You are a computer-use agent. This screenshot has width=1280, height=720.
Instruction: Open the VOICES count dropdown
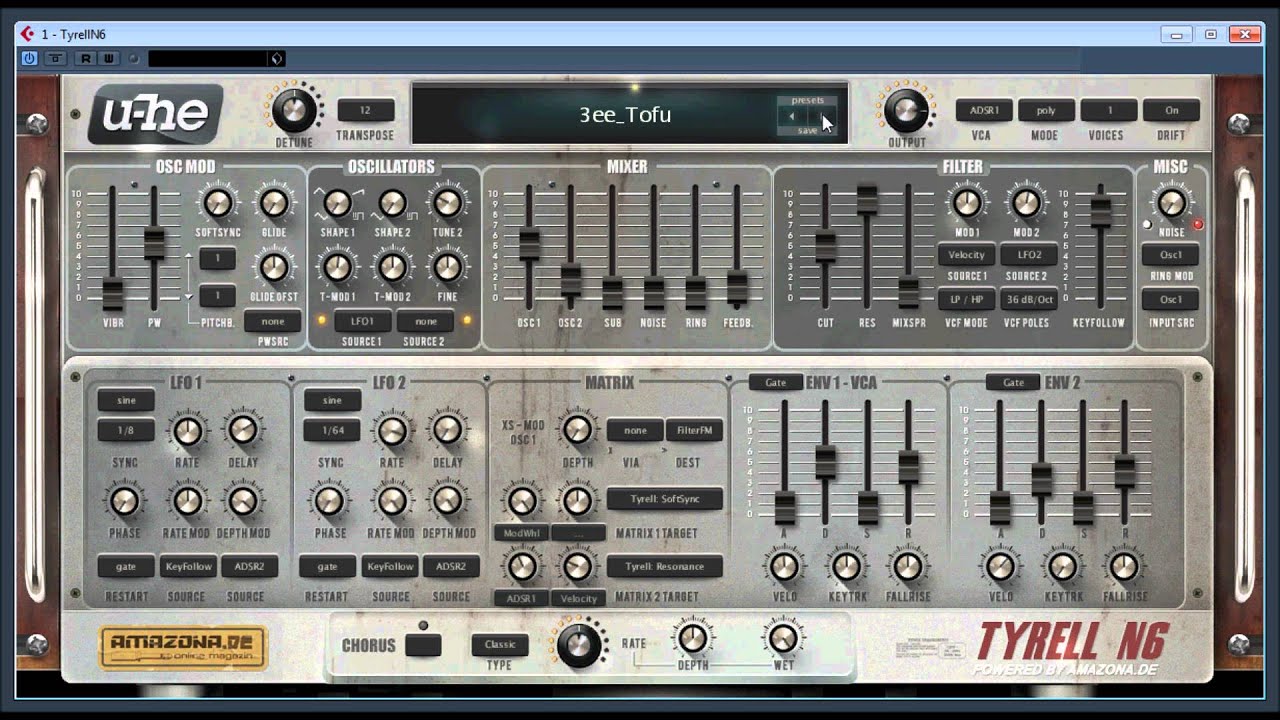pos(1109,110)
